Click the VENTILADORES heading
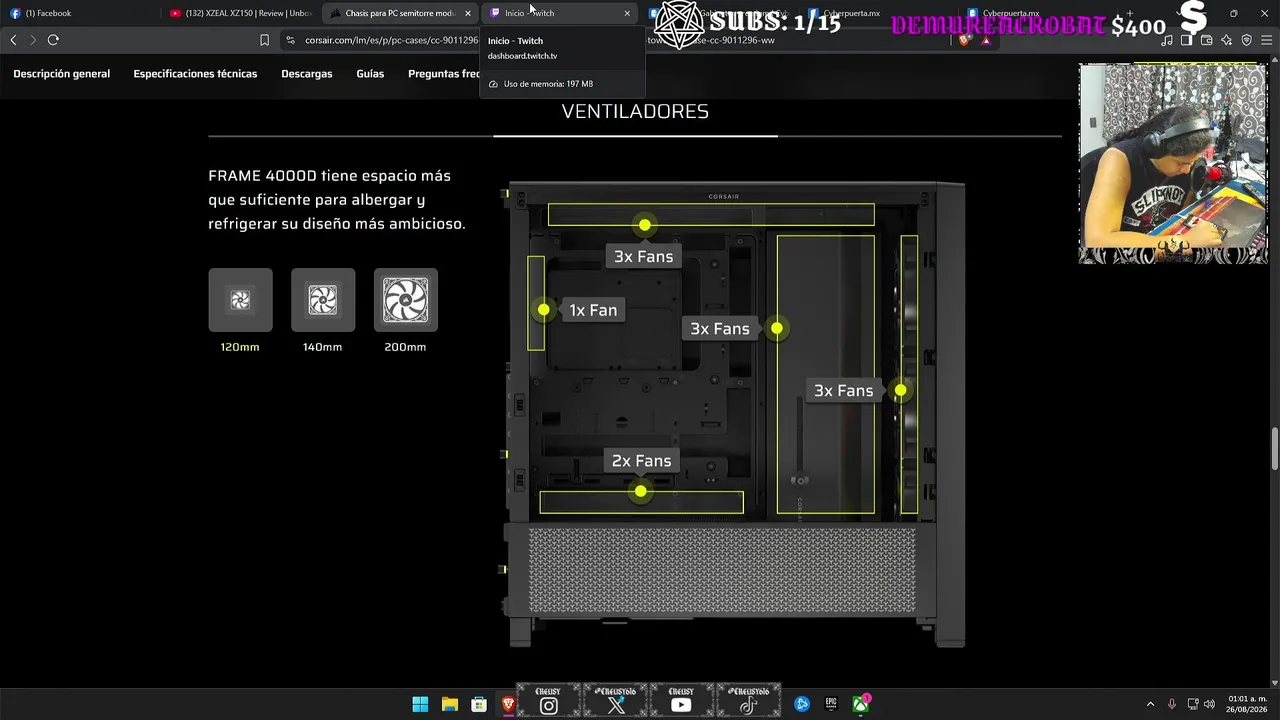Image resolution: width=1280 pixels, height=720 pixels. pos(635,111)
